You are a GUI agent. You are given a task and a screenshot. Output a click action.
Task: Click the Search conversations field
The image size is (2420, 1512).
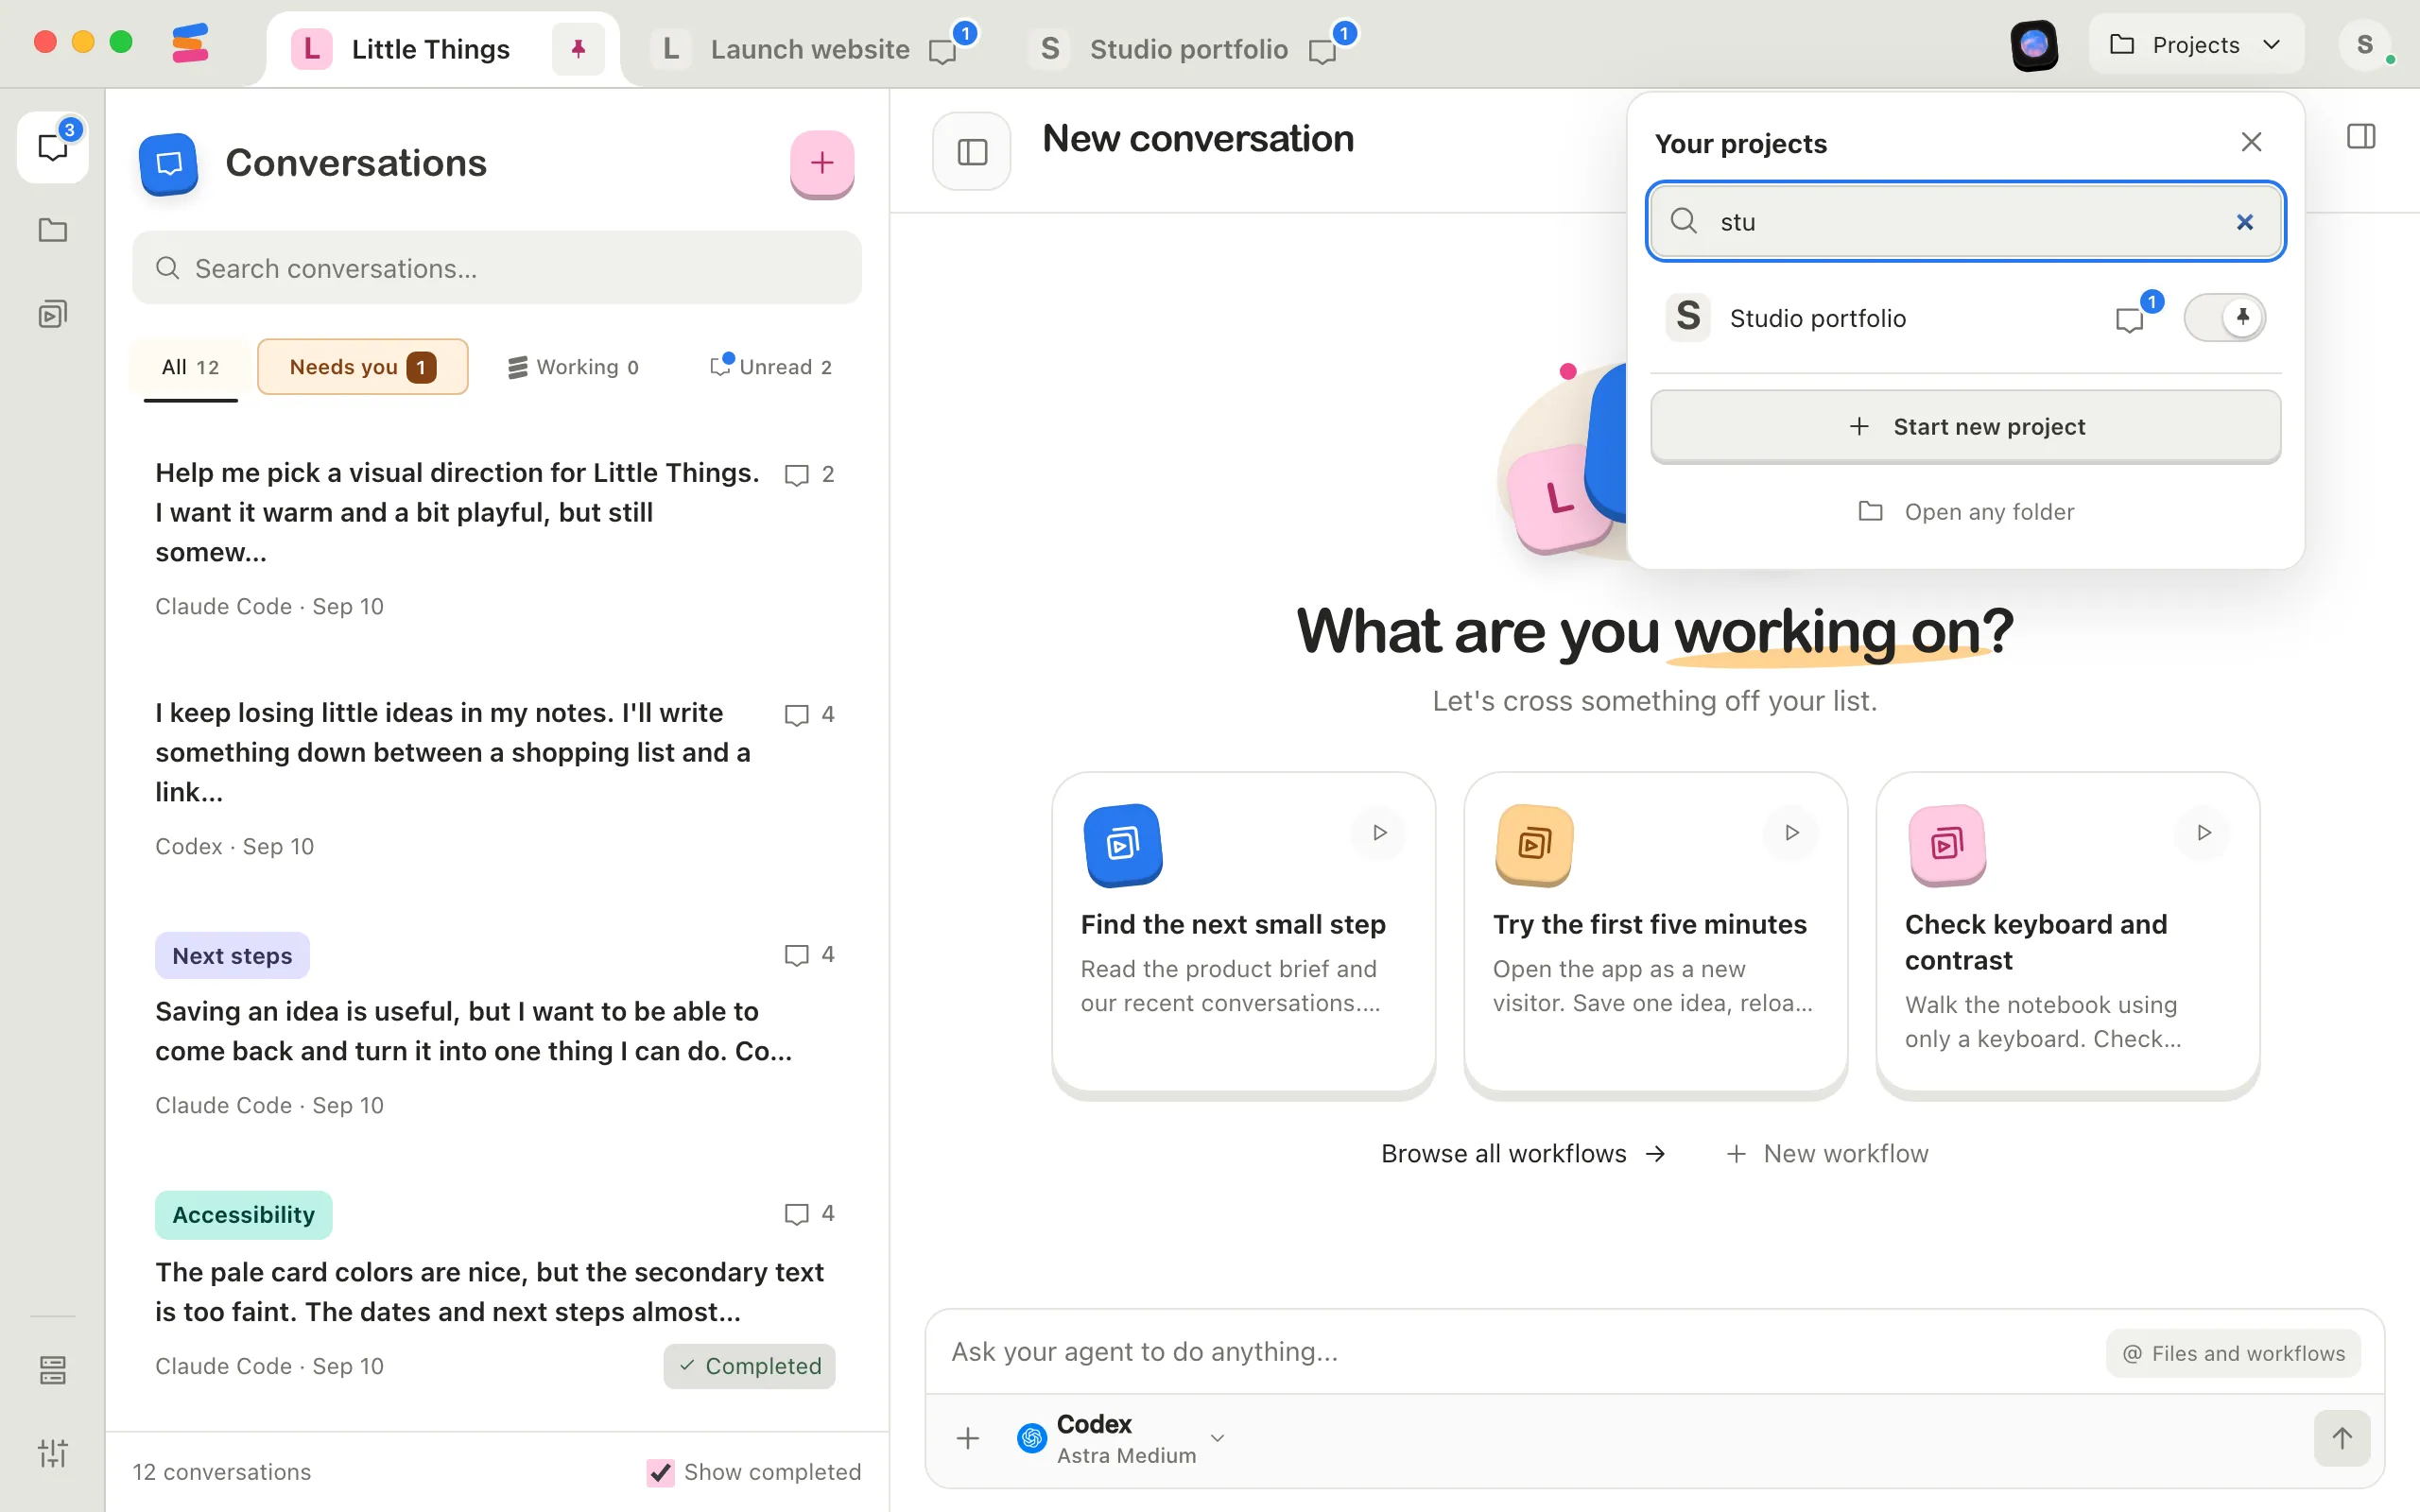tap(497, 268)
